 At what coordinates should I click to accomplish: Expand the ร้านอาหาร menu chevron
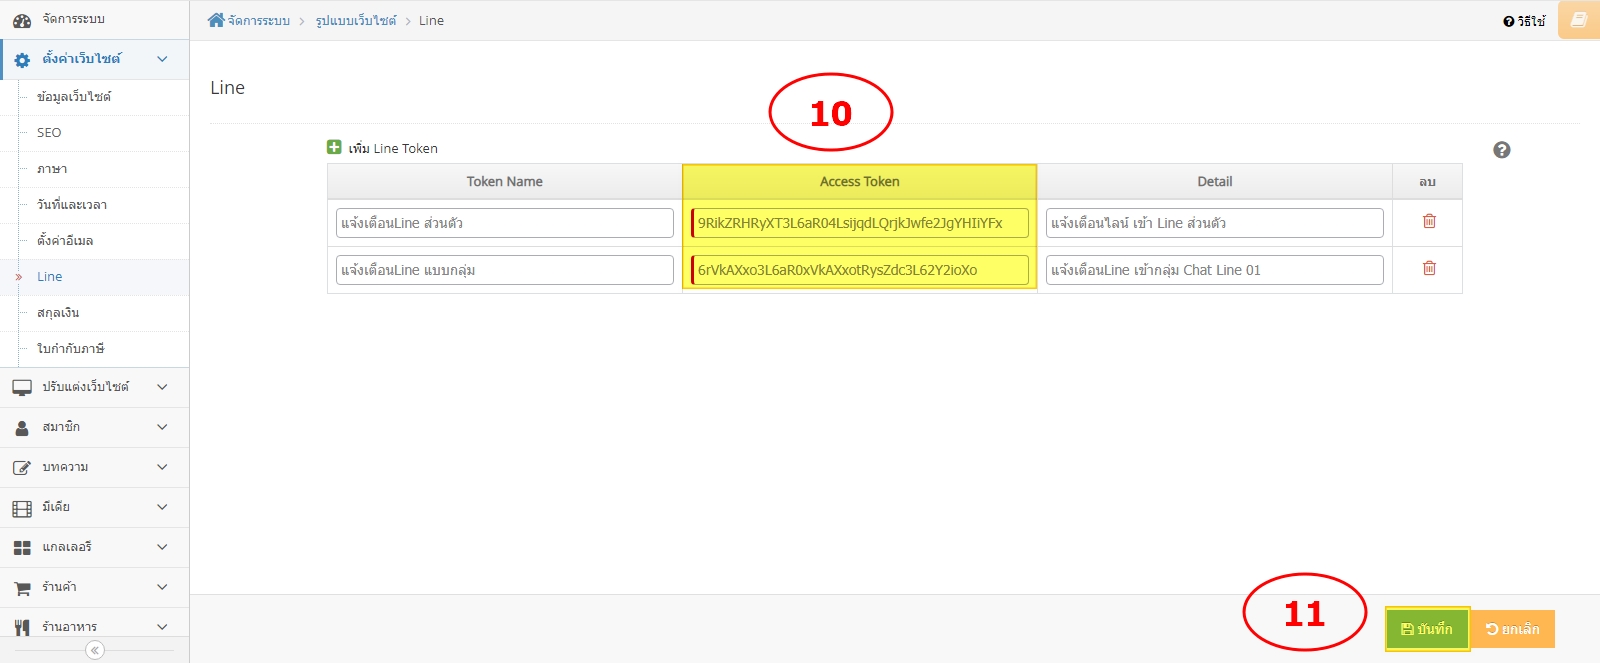(x=162, y=627)
